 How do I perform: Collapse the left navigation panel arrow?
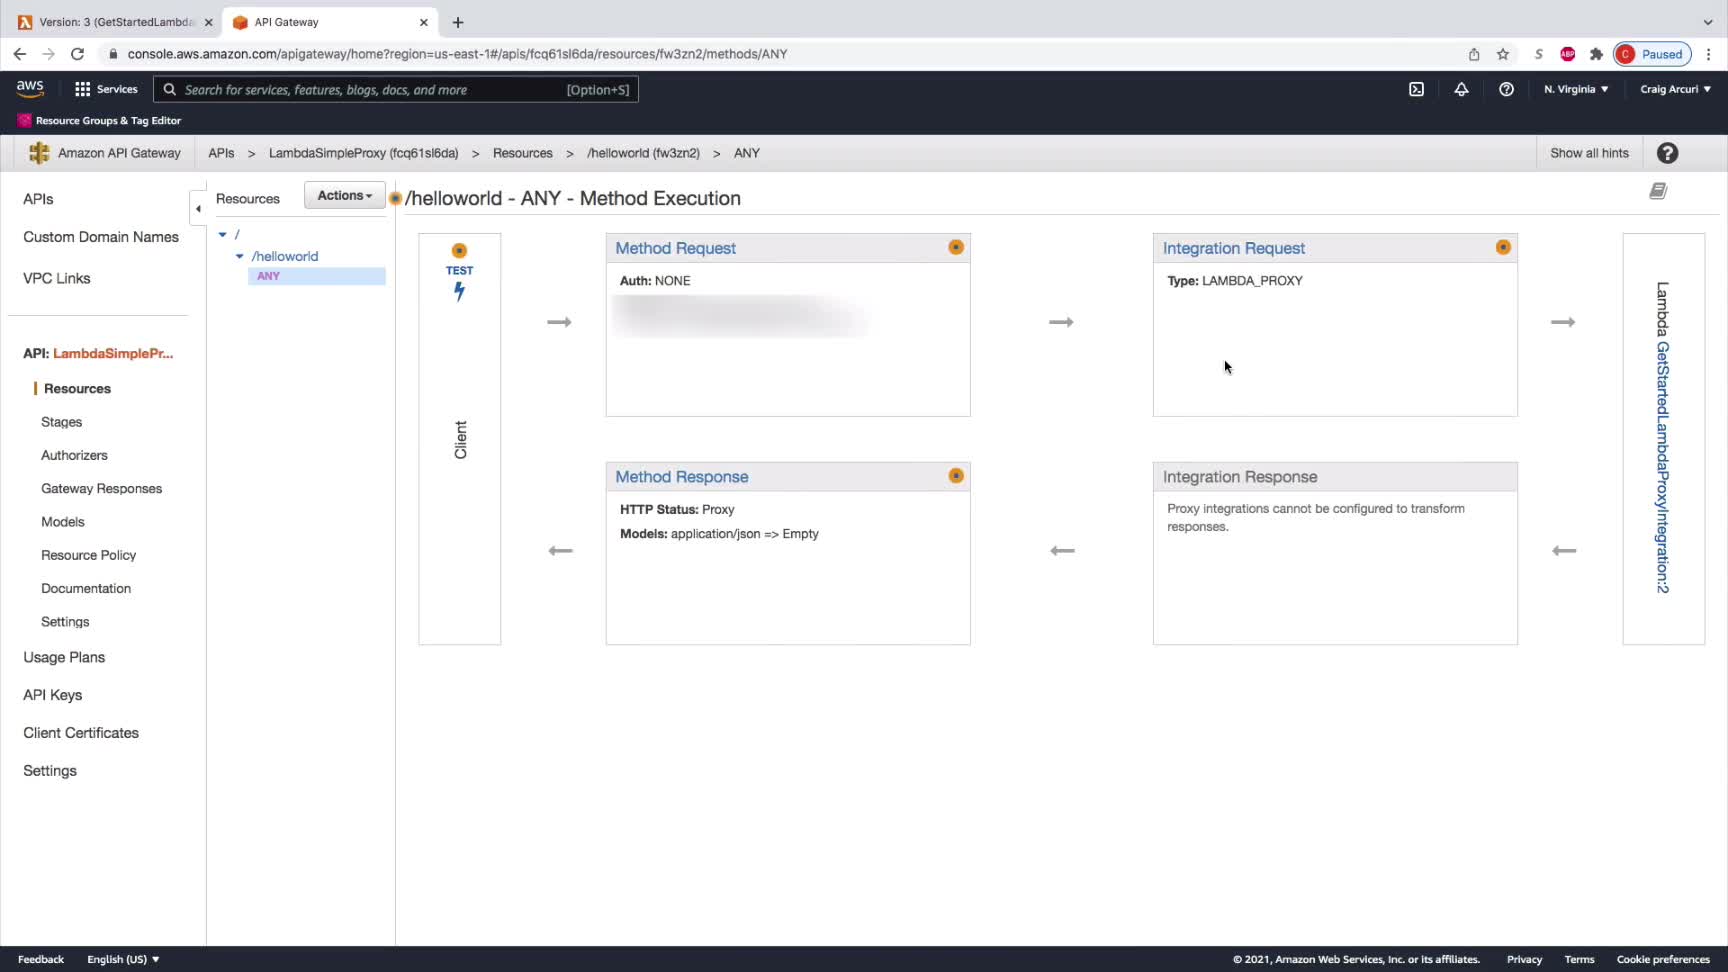point(198,208)
